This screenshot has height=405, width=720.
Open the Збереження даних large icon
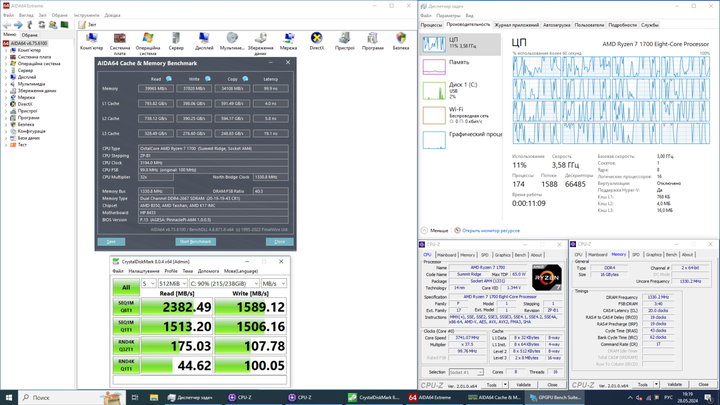coord(260,43)
